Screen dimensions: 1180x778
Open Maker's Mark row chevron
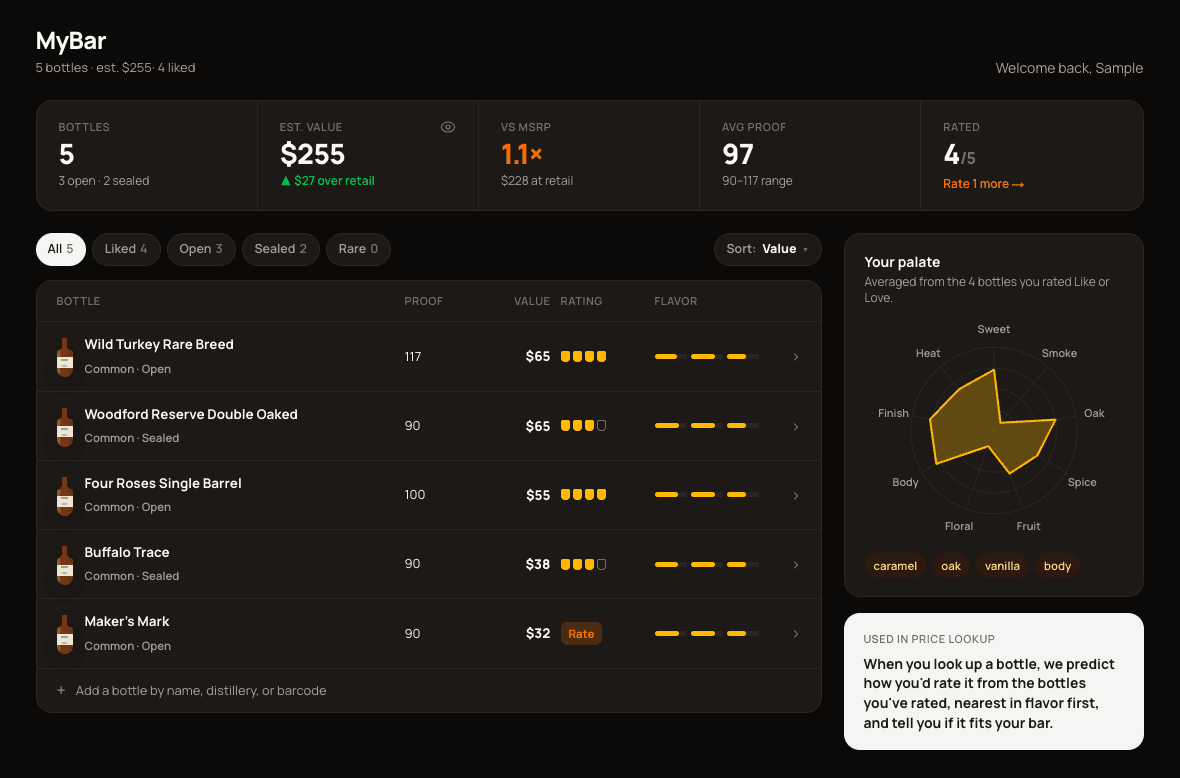click(x=795, y=634)
